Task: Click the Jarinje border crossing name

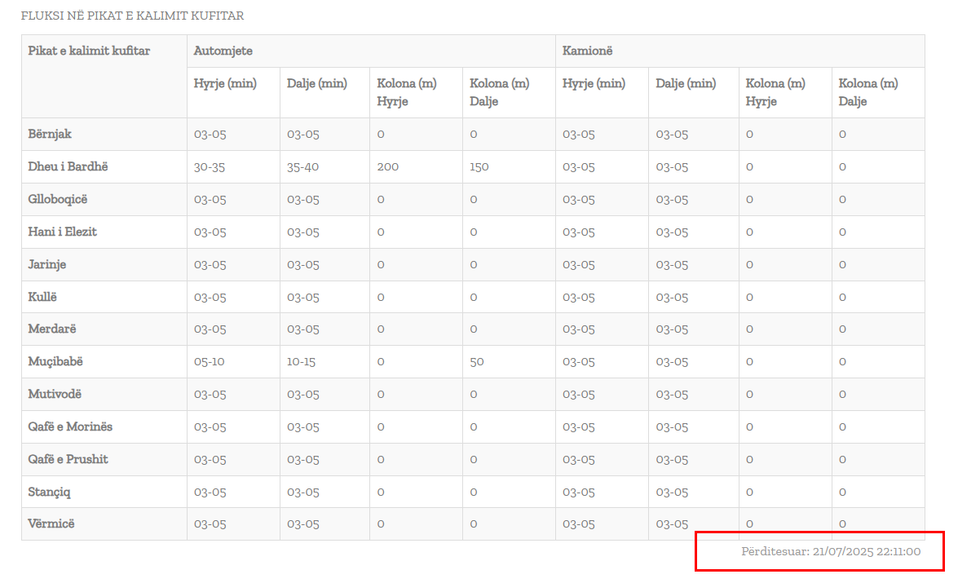Action: tap(47, 265)
